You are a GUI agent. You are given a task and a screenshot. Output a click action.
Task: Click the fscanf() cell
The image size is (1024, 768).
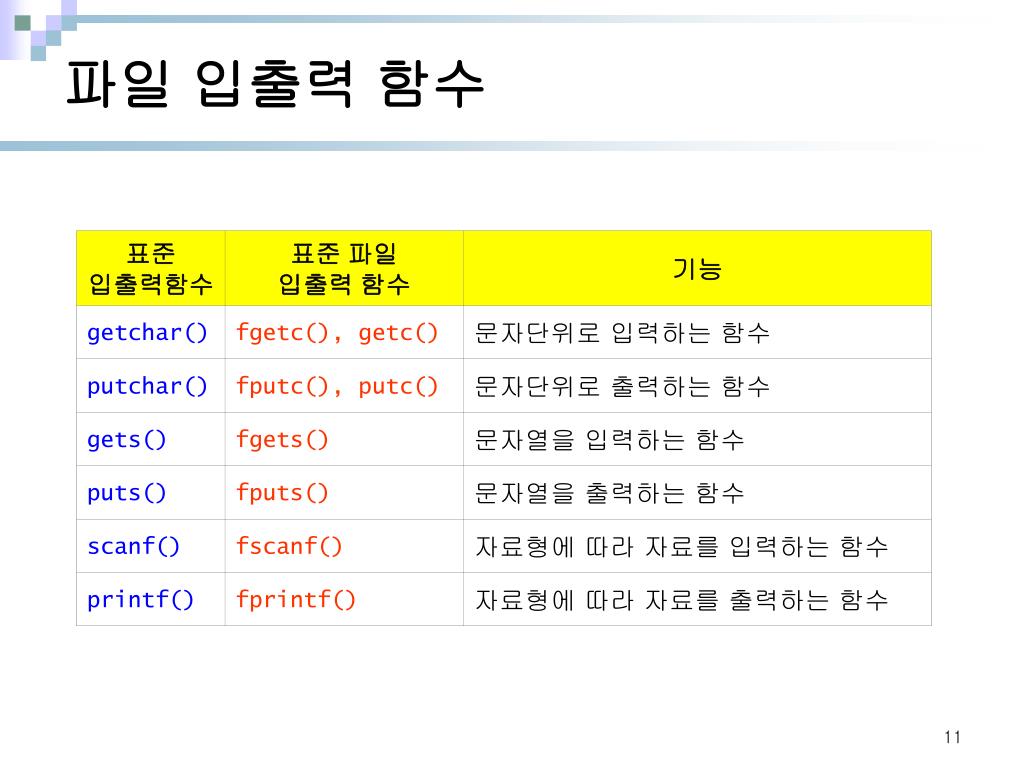tap(344, 546)
